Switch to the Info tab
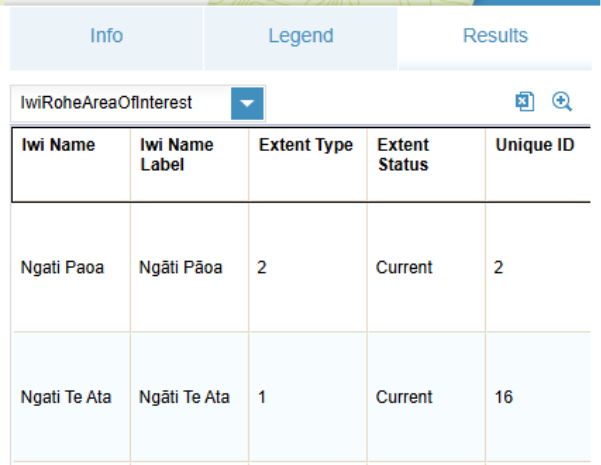Viewport: 601px width, 465px height. tap(106, 38)
